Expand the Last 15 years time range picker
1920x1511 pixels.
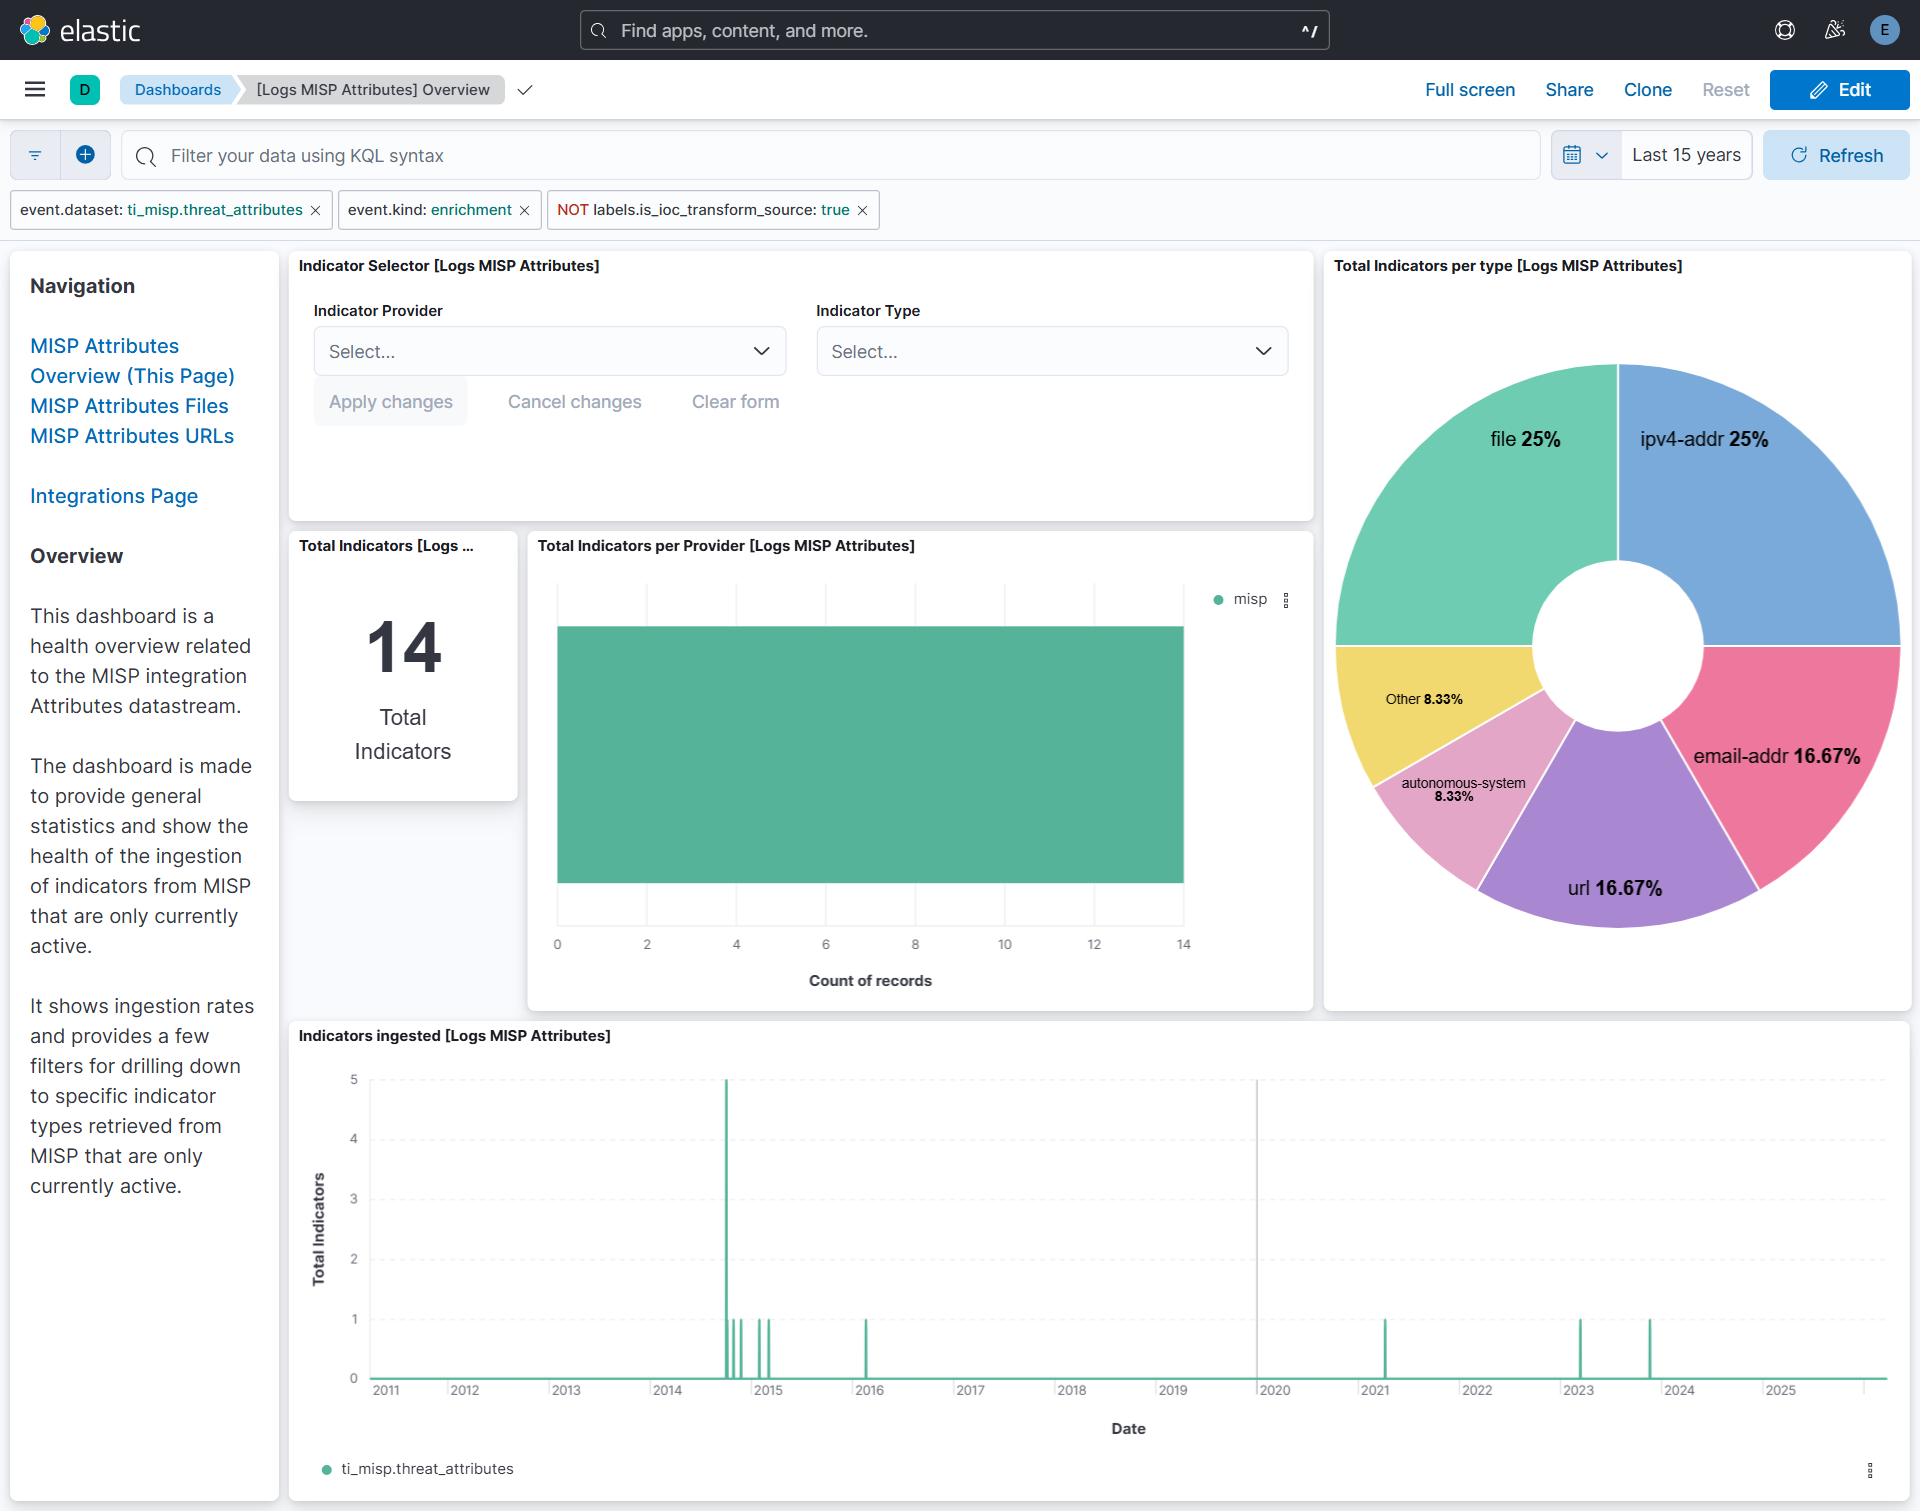point(1685,155)
